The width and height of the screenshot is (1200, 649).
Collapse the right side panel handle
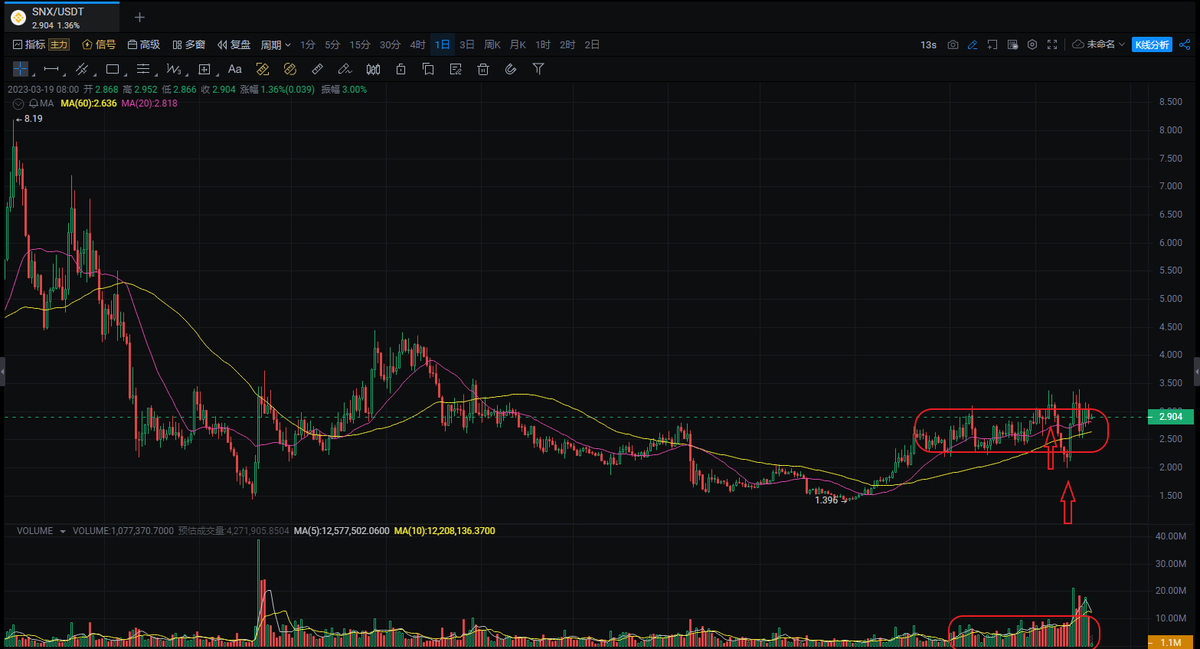pyautogui.click(x=1196, y=370)
